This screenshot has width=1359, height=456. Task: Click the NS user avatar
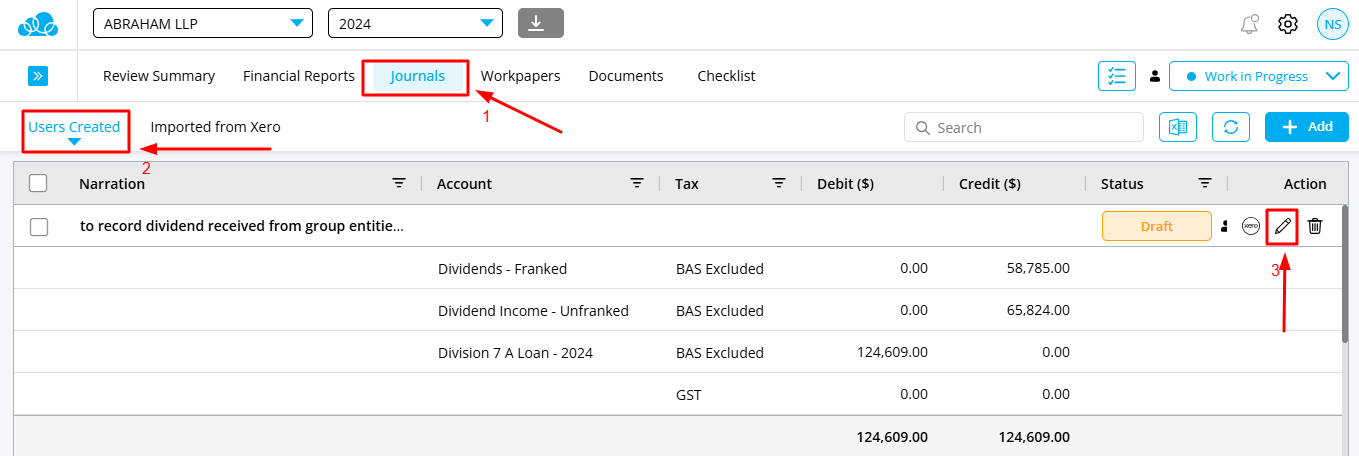(1332, 24)
